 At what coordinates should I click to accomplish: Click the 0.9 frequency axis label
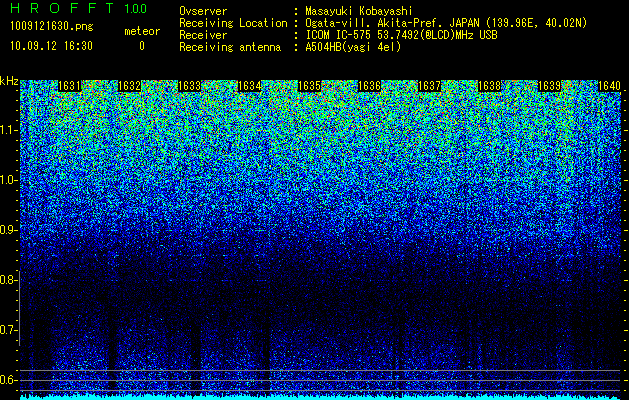pyautogui.click(x=7, y=230)
